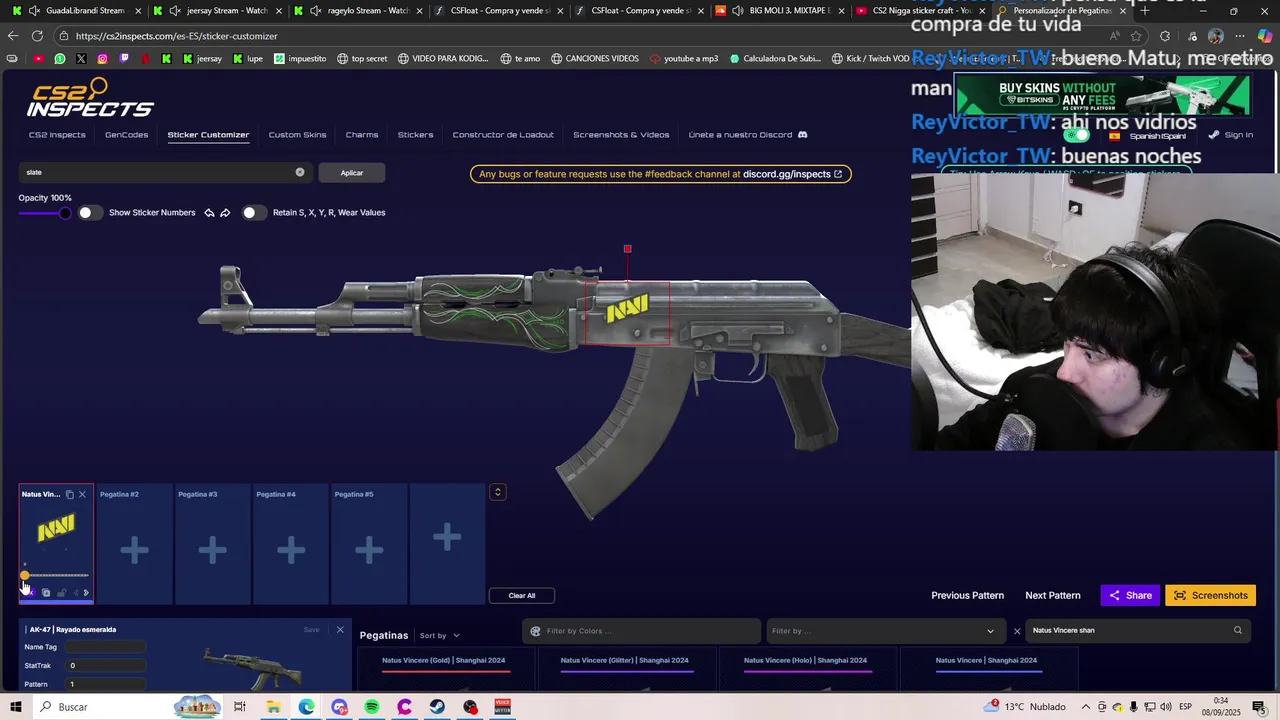The width and height of the screenshot is (1280, 720).
Task: Toggle Show Sticker Numbers switch
Action: [91, 213]
